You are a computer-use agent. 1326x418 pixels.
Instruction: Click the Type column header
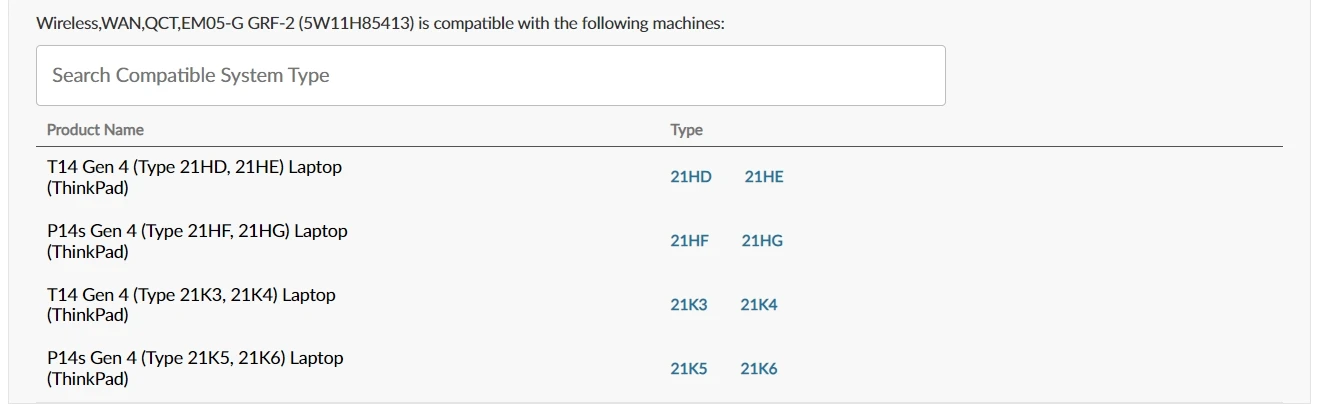[686, 130]
